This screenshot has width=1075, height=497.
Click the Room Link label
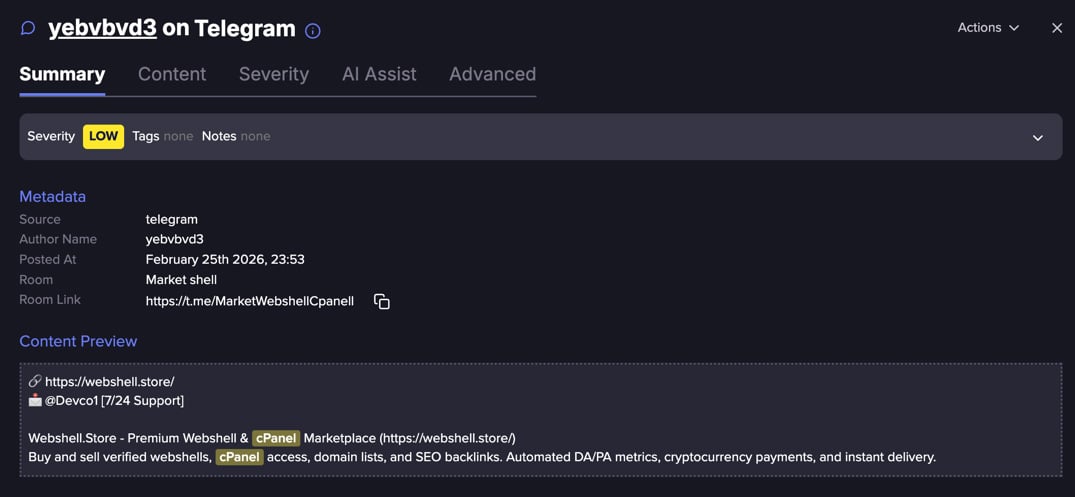point(50,300)
